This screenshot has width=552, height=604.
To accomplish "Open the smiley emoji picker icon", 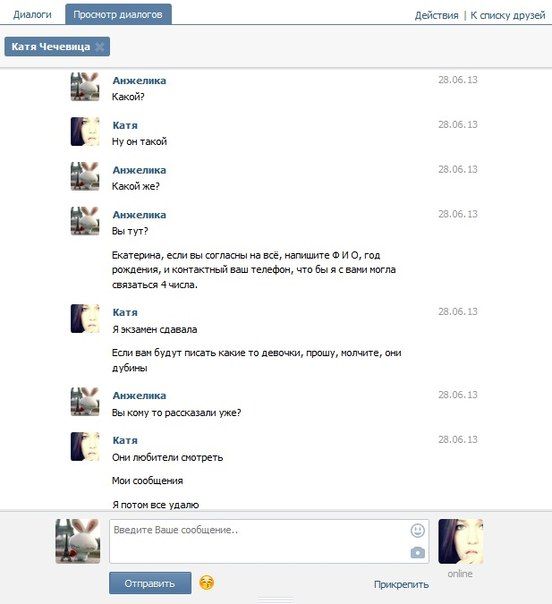I will (418, 530).
